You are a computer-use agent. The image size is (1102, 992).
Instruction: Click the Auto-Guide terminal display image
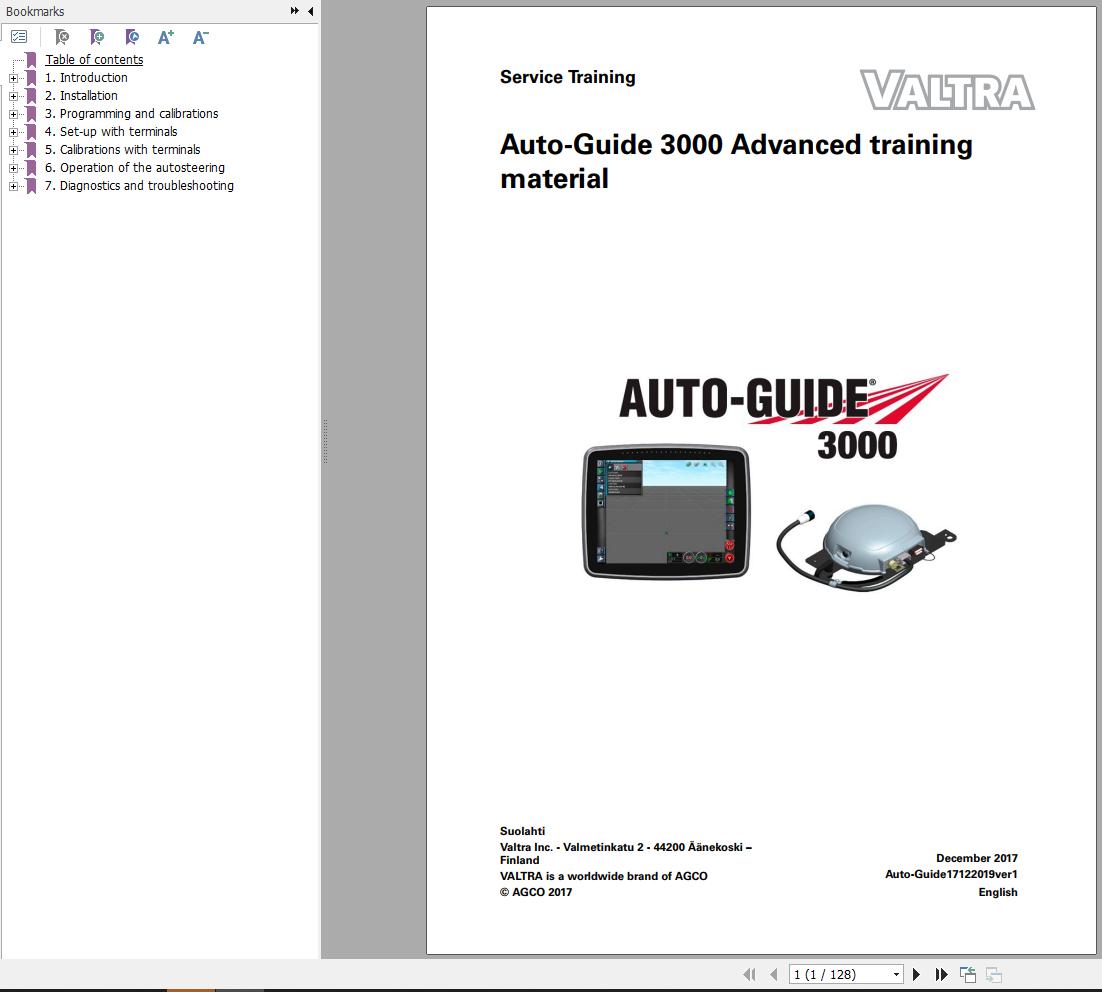click(666, 511)
